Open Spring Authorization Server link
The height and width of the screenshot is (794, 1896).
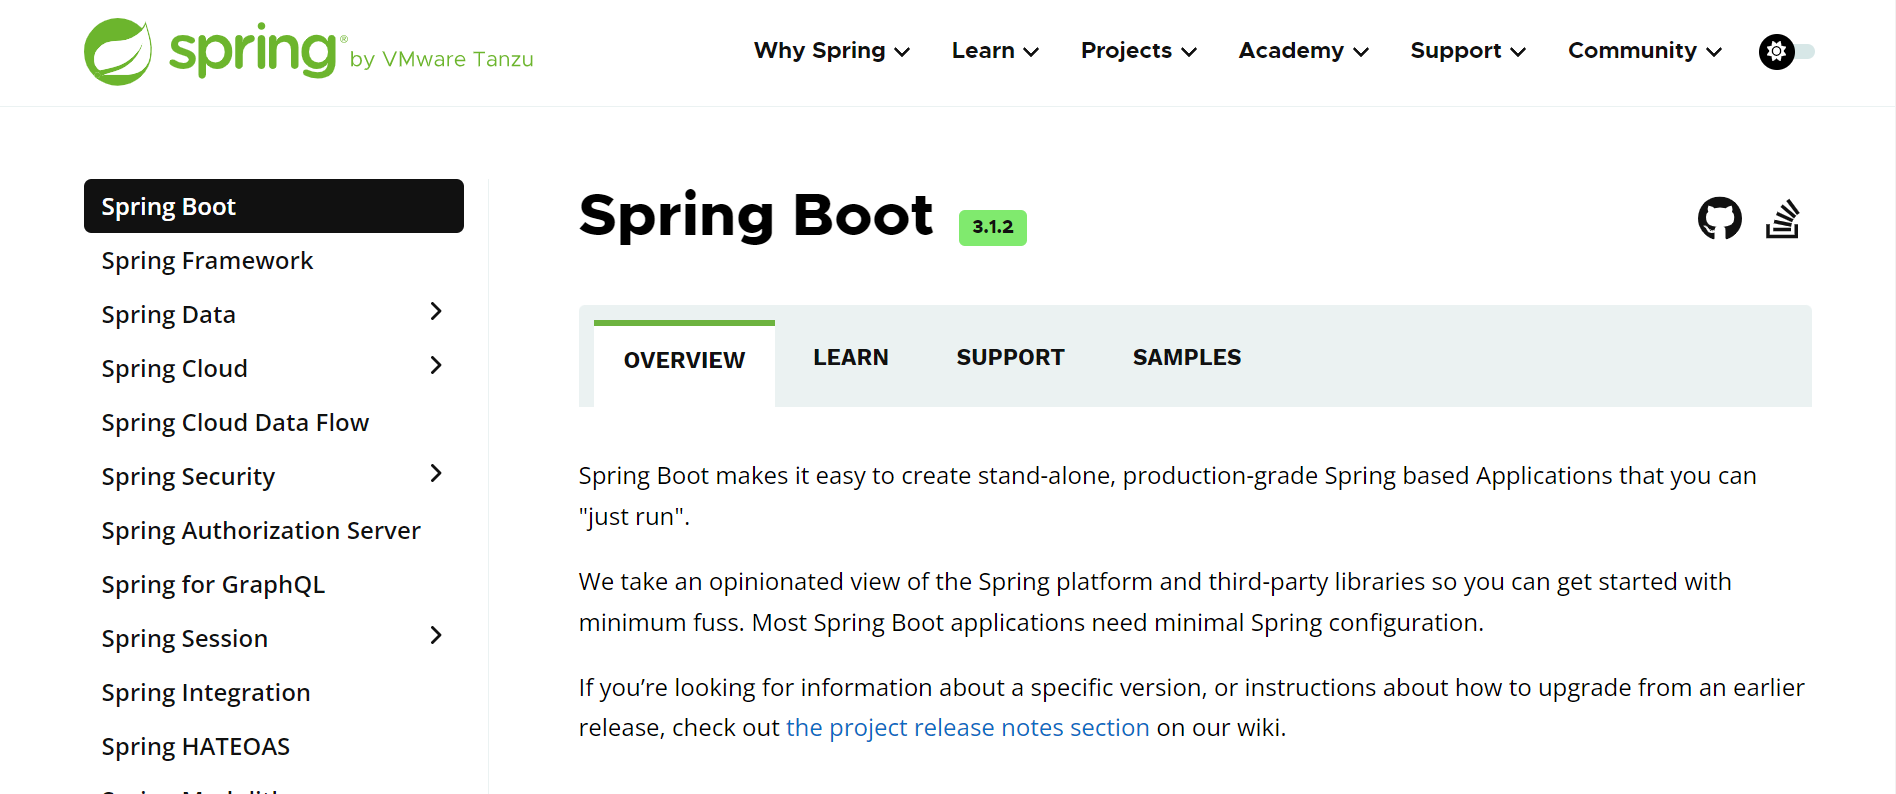click(261, 531)
